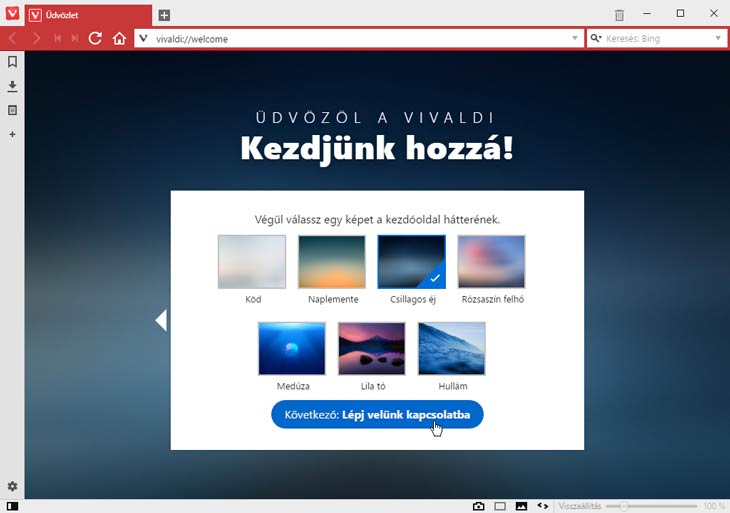
Task: Go forward with the forward arrow
Action: pyautogui.click(x=36, y=38)
